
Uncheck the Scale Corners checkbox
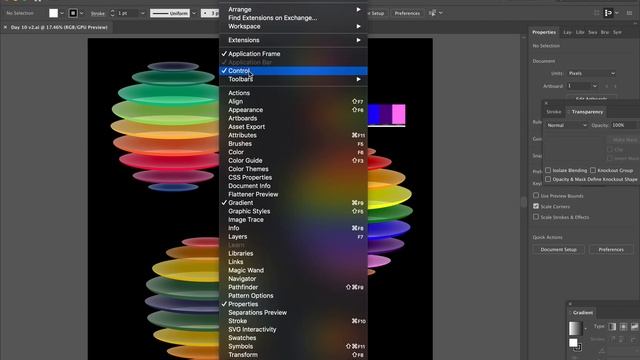536,207
